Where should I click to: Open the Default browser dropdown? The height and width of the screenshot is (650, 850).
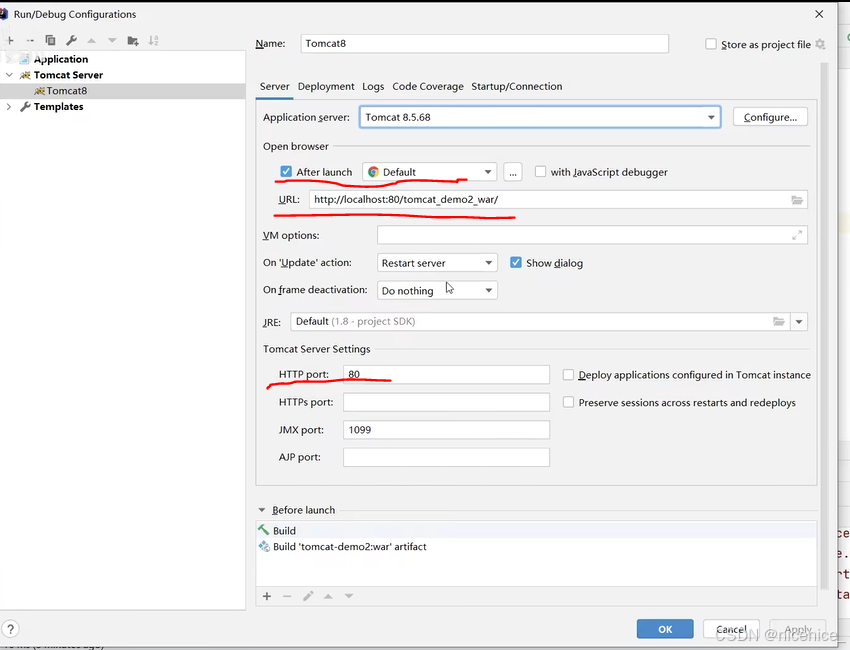[429, 172]
